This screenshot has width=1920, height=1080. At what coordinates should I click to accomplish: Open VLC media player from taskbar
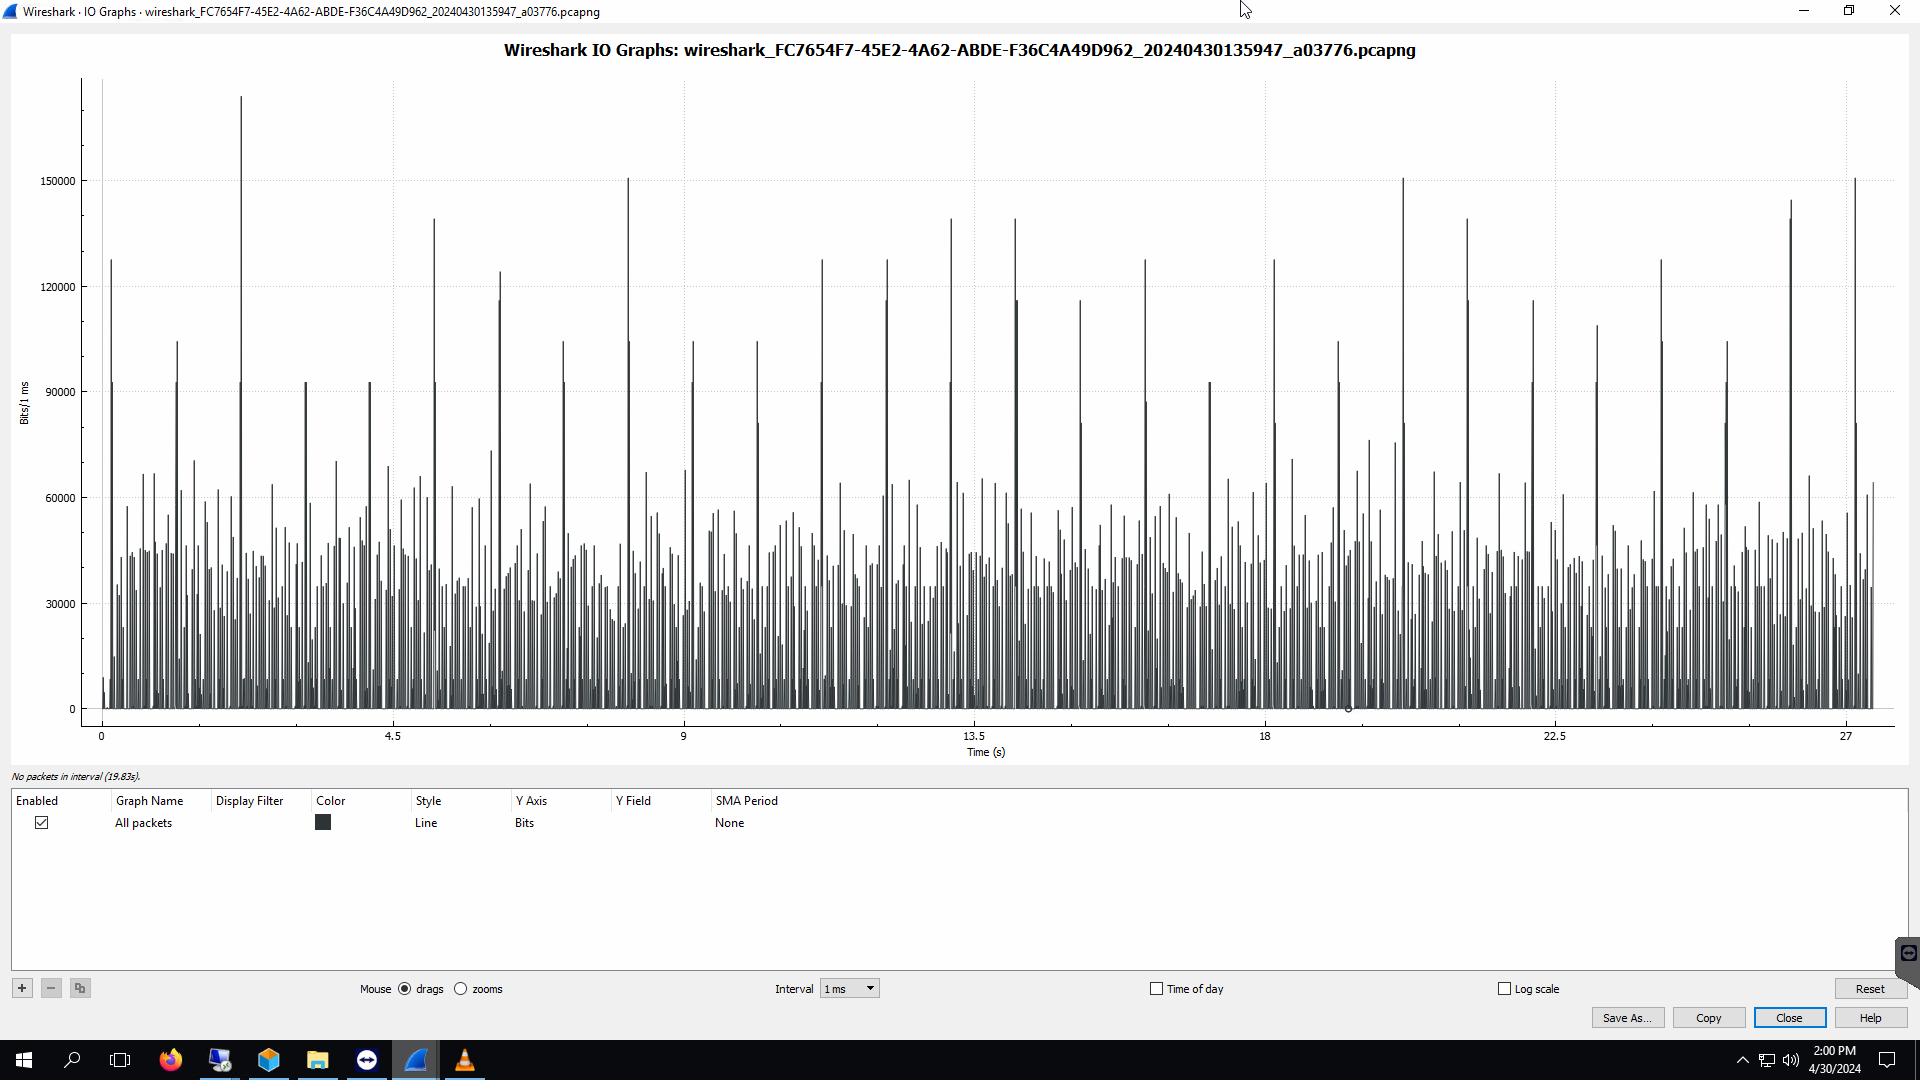[465, 1060]
